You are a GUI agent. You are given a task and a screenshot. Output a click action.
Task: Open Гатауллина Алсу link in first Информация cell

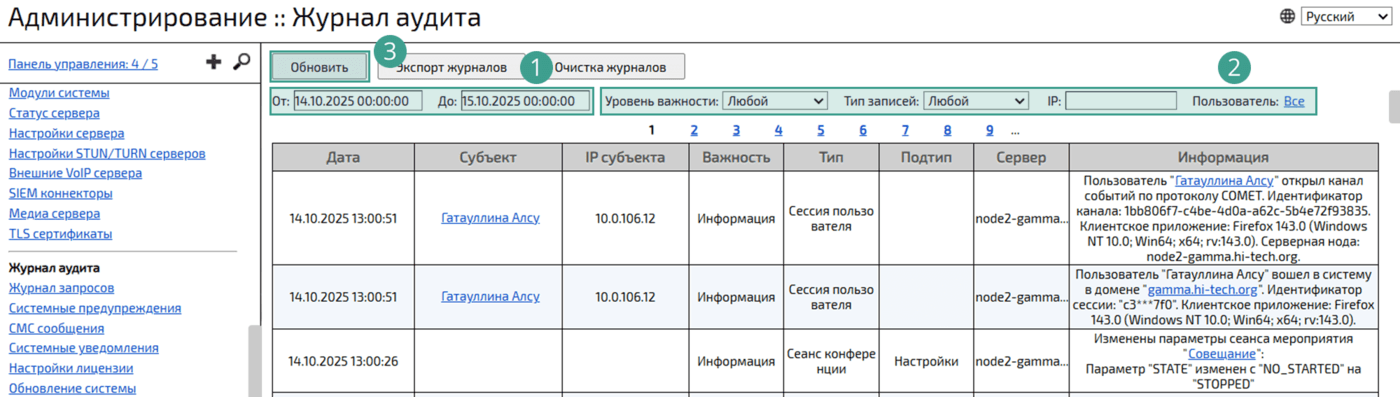click(x=1224, y=181)
